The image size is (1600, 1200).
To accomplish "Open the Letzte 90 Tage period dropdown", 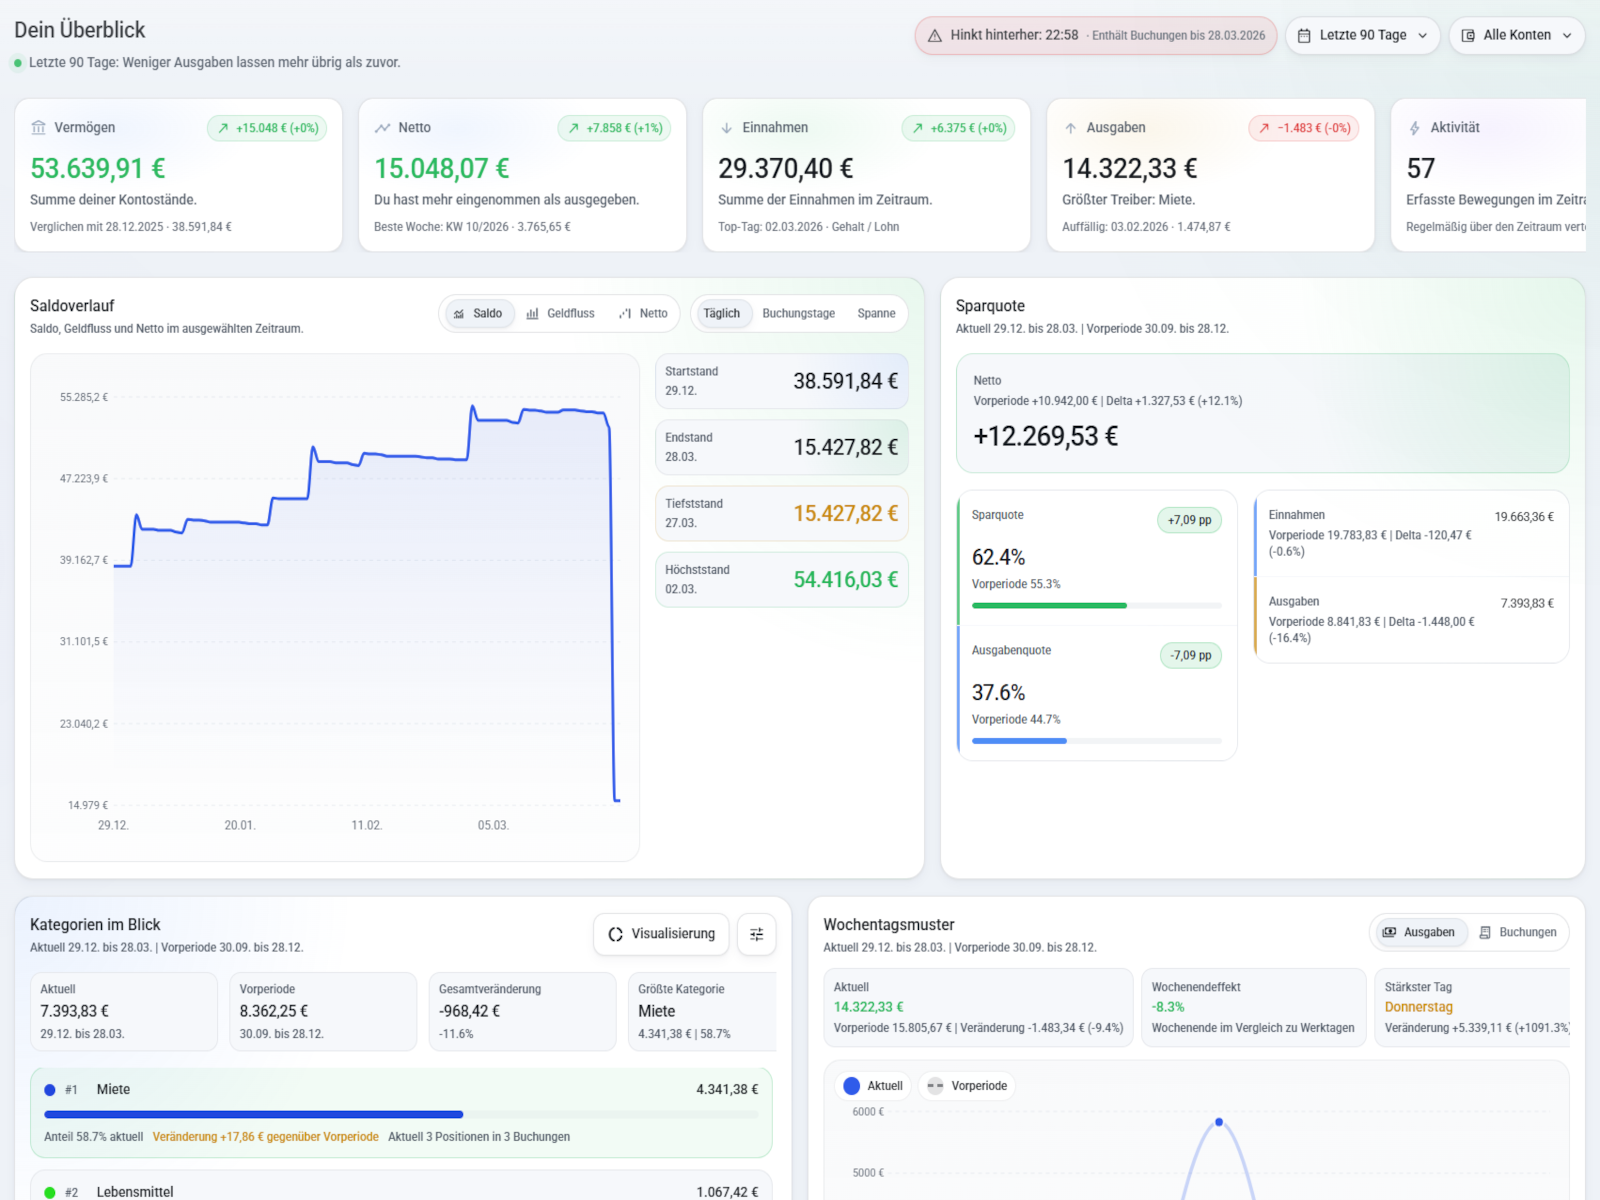I will 1362,36.
